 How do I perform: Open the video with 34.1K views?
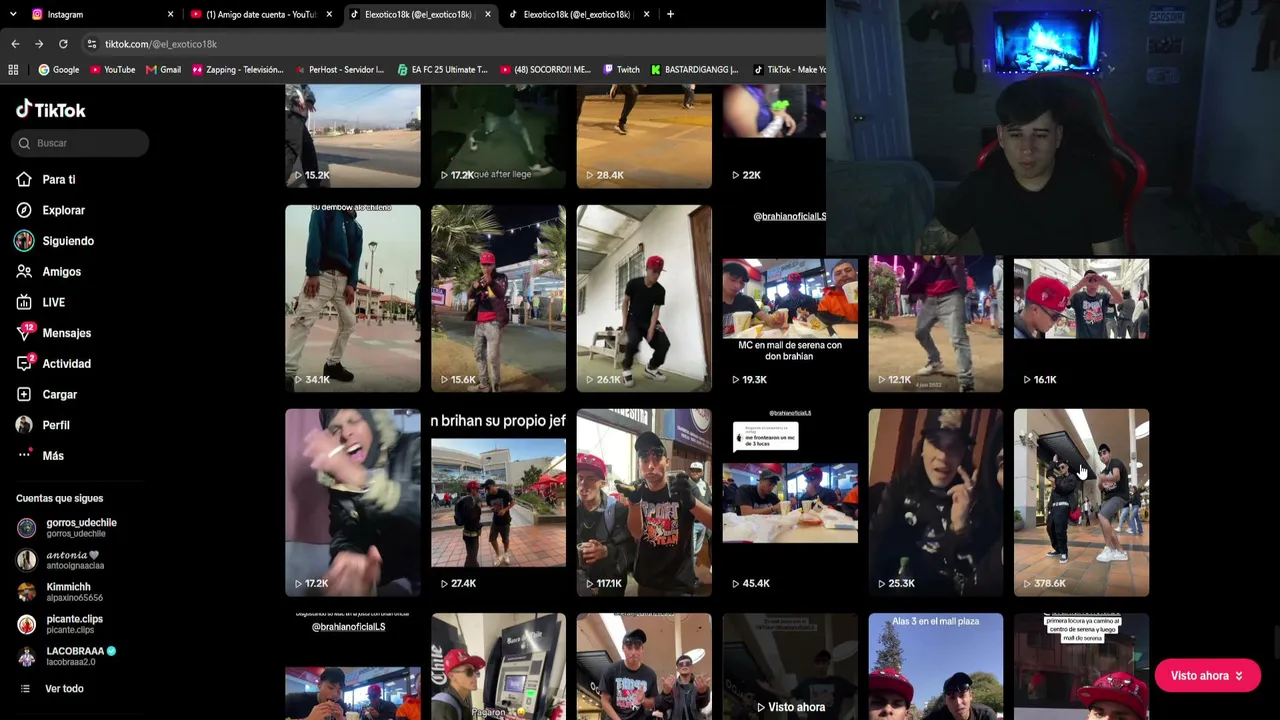tap(353, 298)
